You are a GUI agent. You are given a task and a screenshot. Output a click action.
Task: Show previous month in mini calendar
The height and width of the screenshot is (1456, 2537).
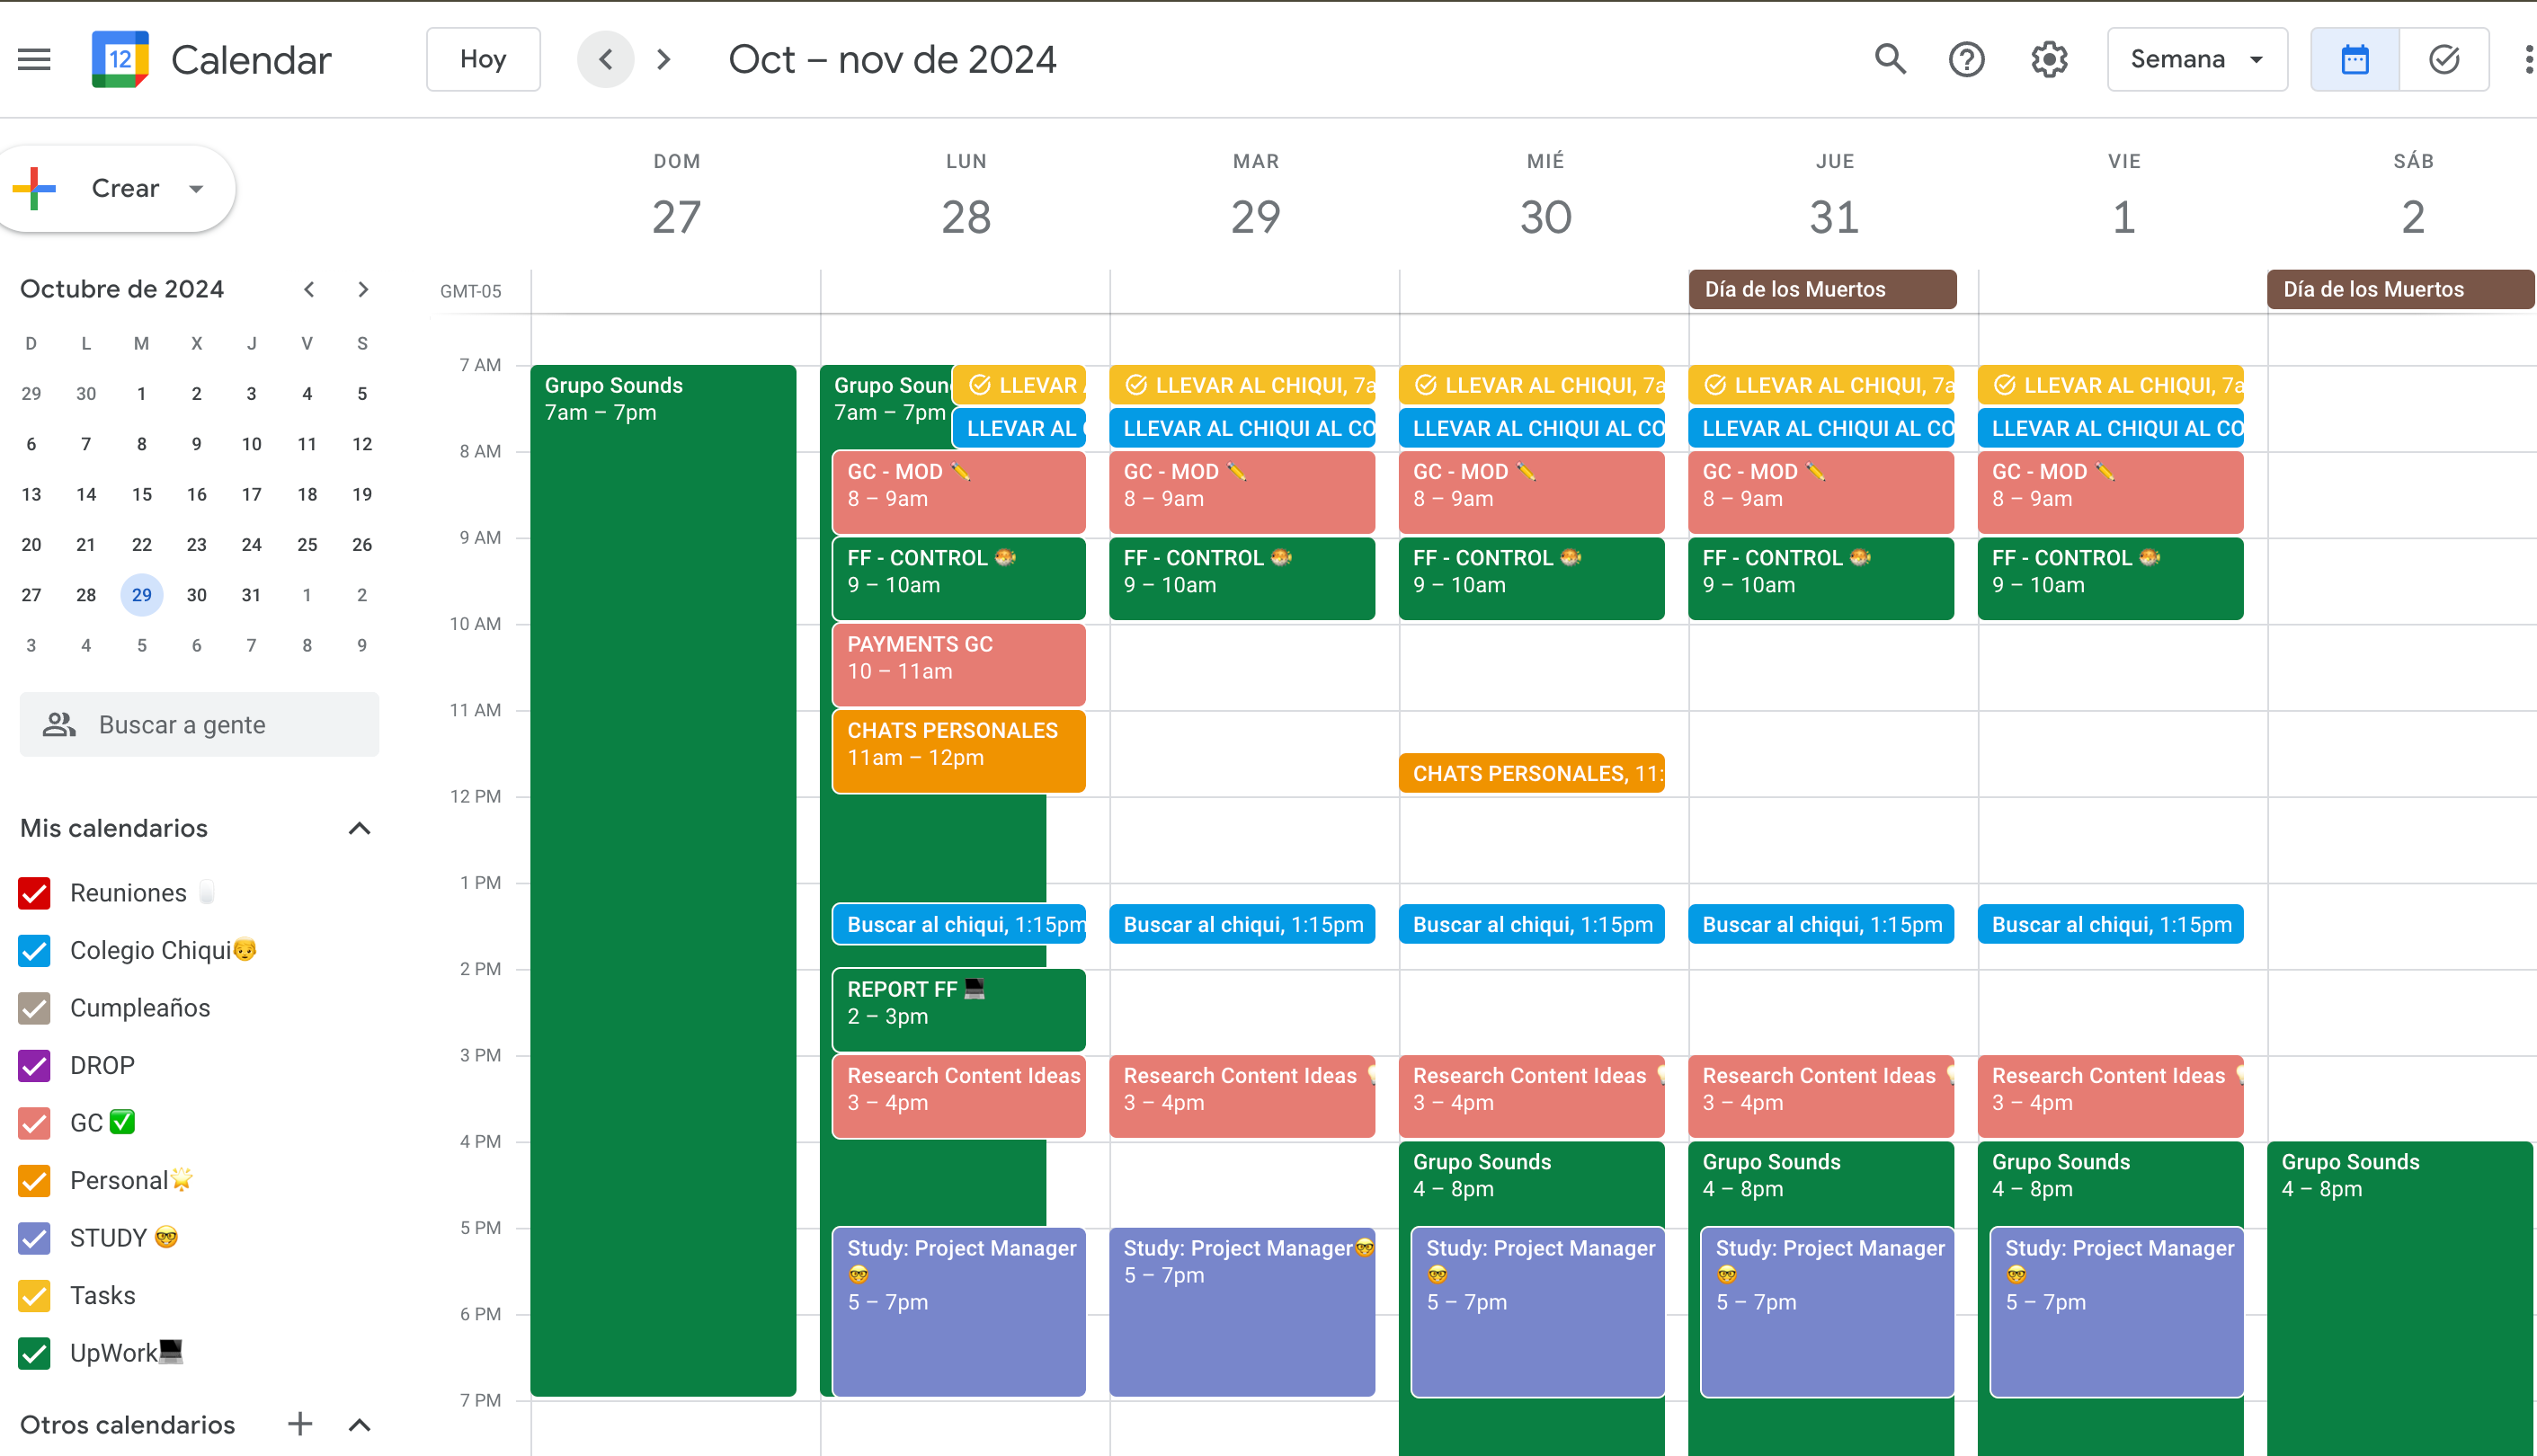tap(310, 290)
